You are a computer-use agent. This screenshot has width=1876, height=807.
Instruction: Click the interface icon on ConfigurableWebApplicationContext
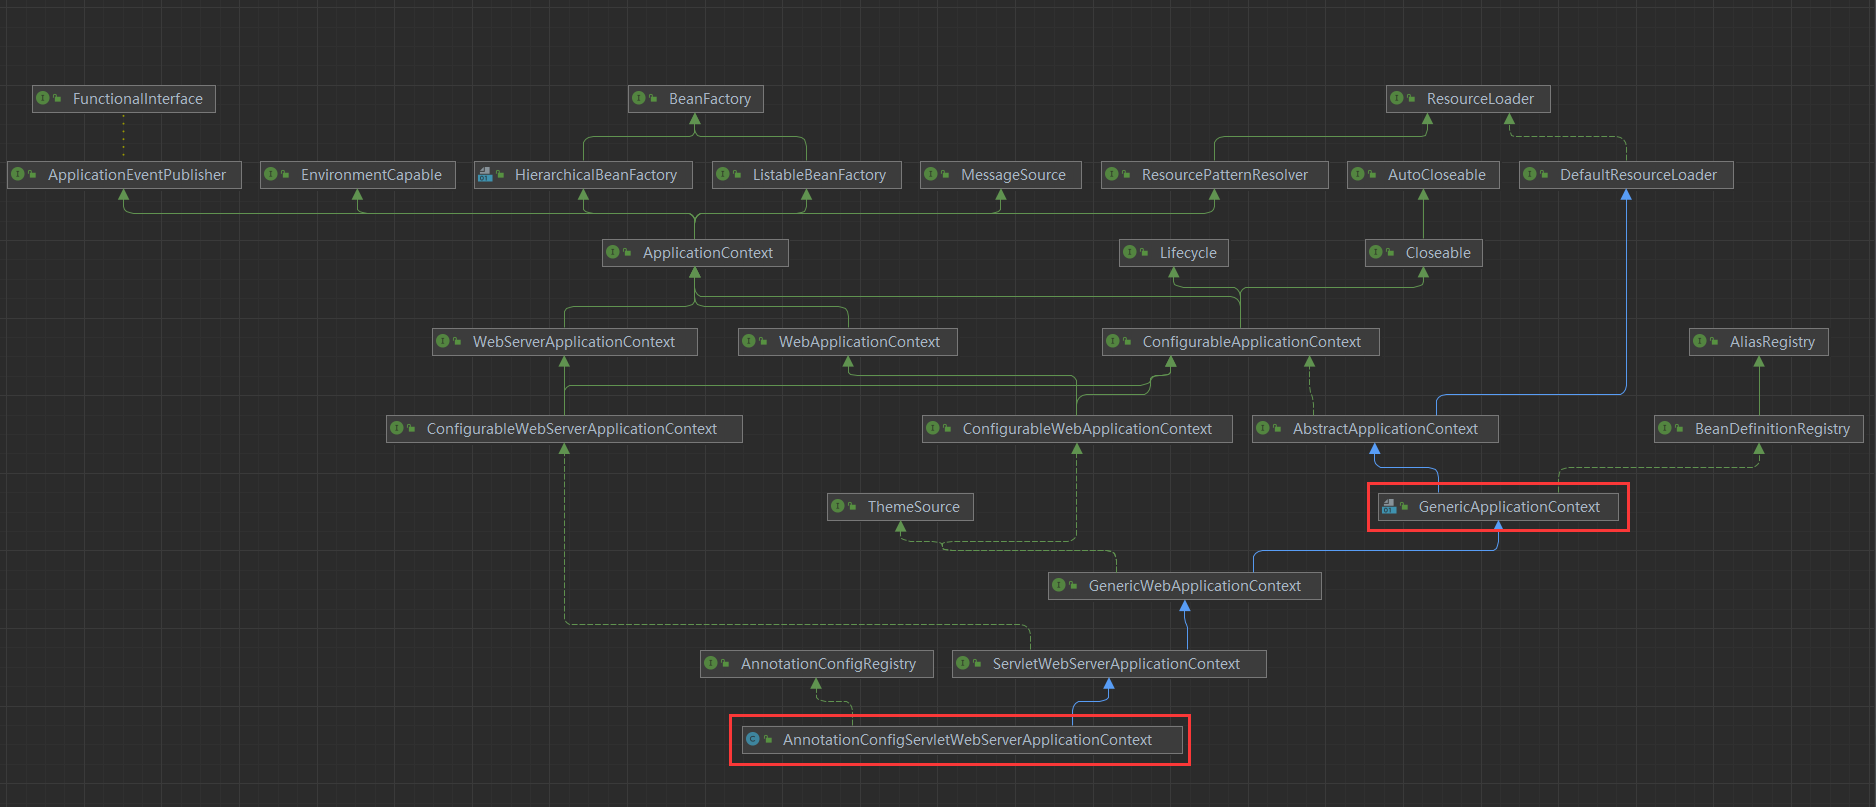click(933, 428)
